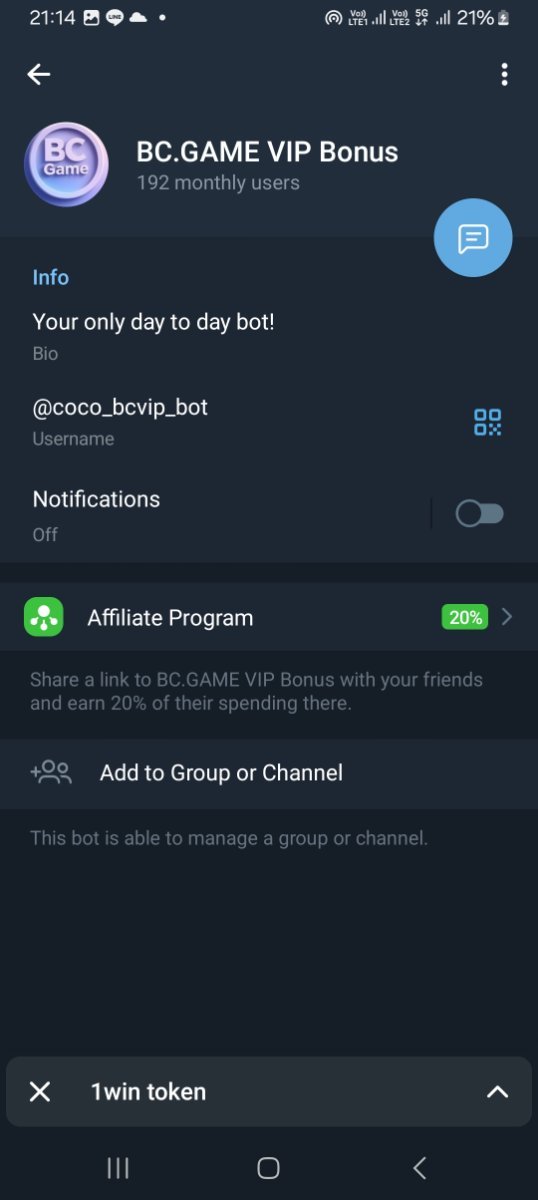Close the 1win token bar
The image size is (538, 1200).
click(40, 1092)
